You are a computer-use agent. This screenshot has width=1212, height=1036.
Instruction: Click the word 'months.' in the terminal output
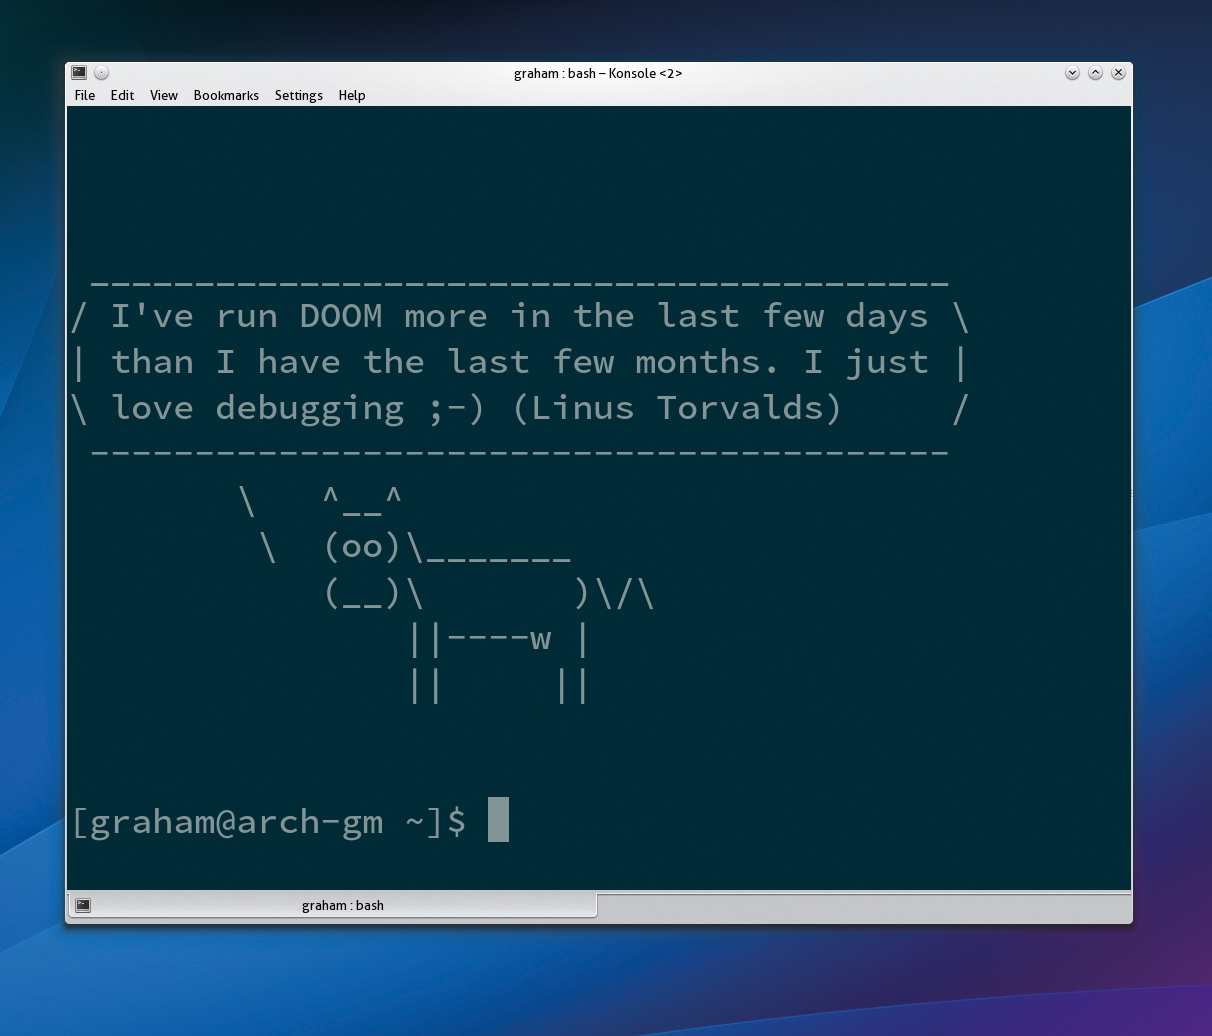pyautogui.click(x=707, y=362)
